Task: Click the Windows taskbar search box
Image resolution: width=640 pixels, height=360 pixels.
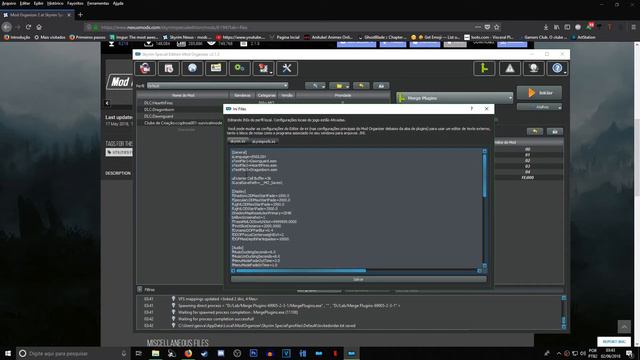Action: 73,353
